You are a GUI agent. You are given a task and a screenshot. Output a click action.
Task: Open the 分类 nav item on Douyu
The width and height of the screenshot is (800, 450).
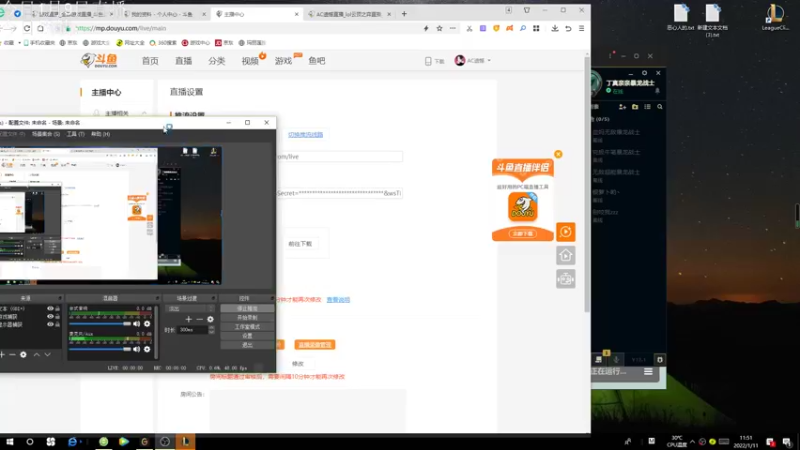pyautogui.click(x=216, y=61)
